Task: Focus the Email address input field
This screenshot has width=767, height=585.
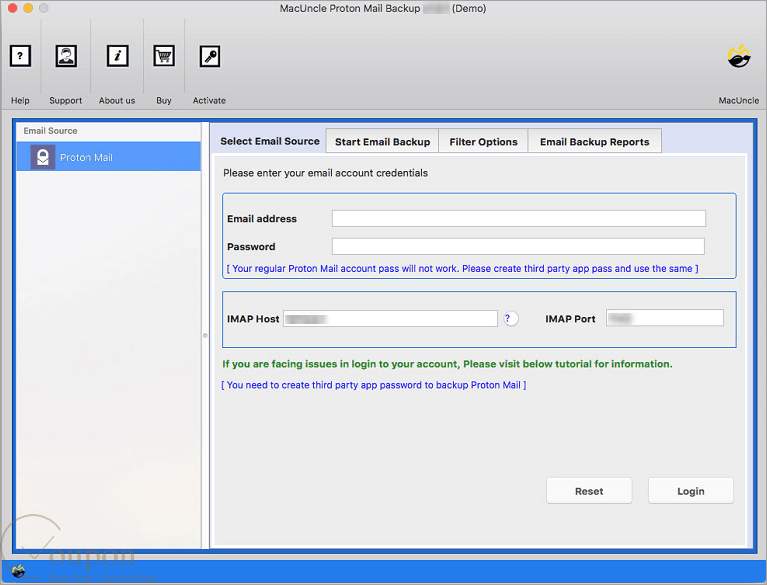Action: pyautogui.click(x=519, y=218)
